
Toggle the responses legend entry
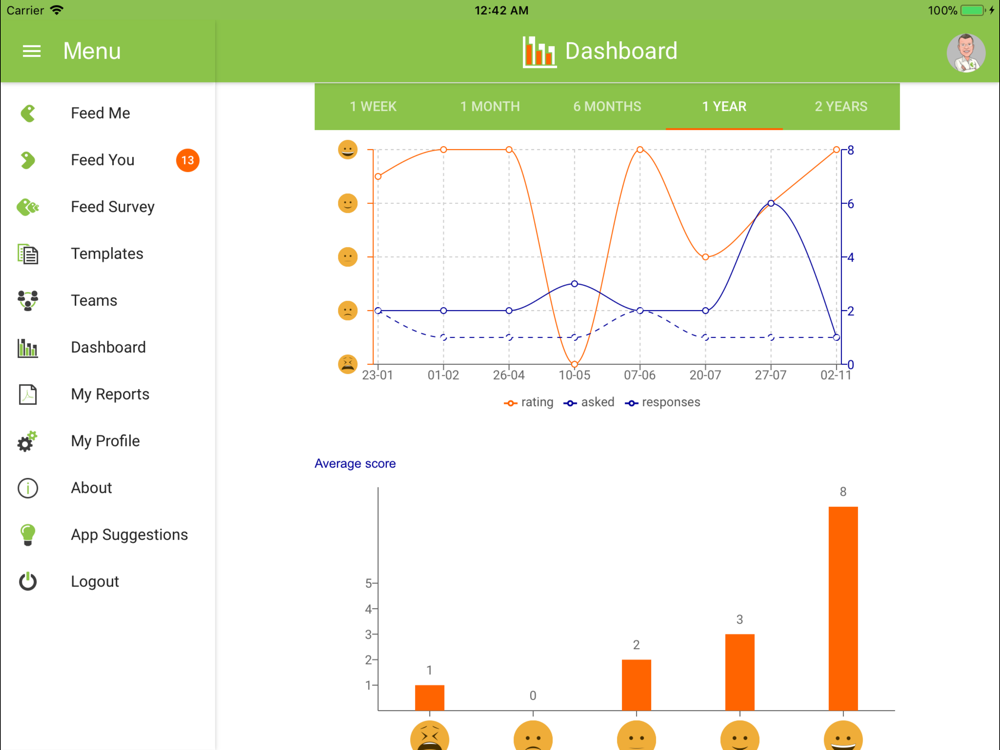click(663, 402)
